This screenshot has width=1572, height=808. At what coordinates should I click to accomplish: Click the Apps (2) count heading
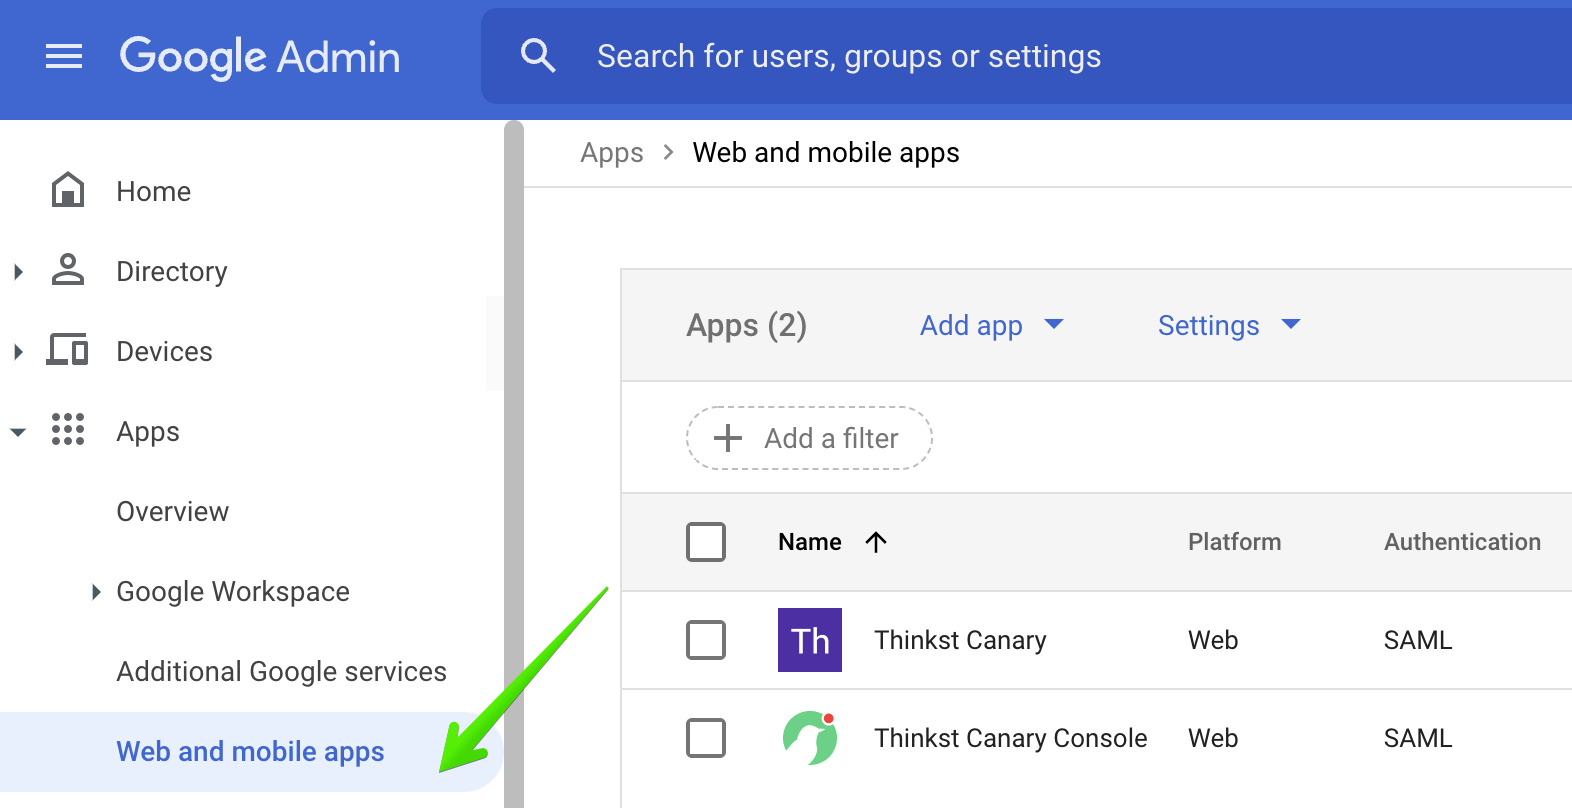click(x=746, y=325)
